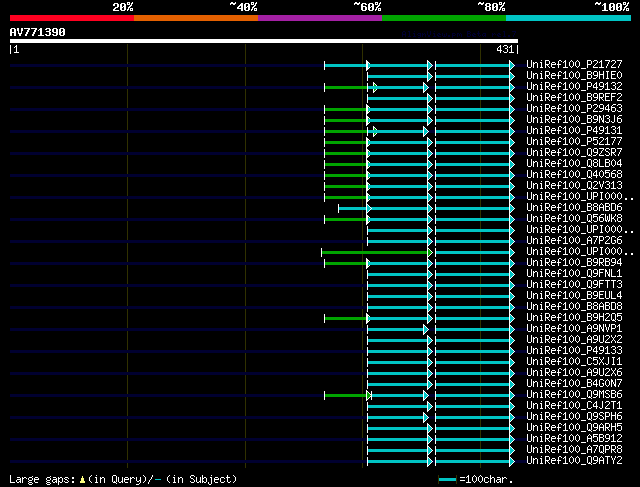Select the UniRef100_B8ABD6 label
640x487 pixels.
coord(574,208)
